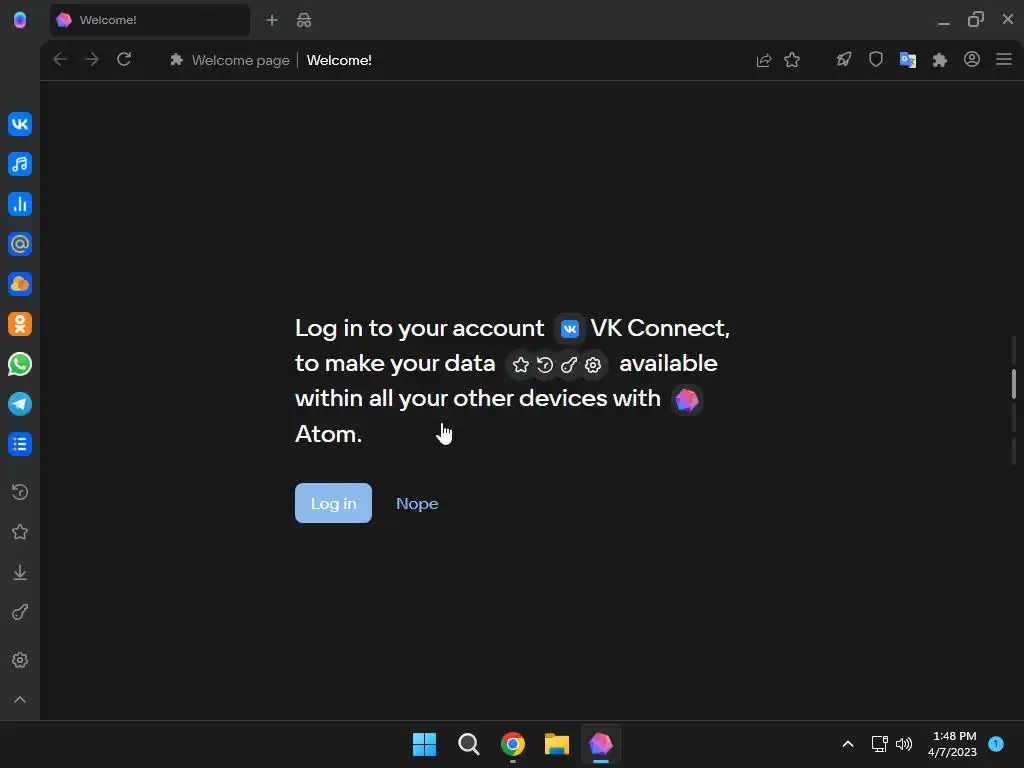The image size is (1024, 768).
Task: Open the notification badge in the tray
Action: [x=996, y=743]
